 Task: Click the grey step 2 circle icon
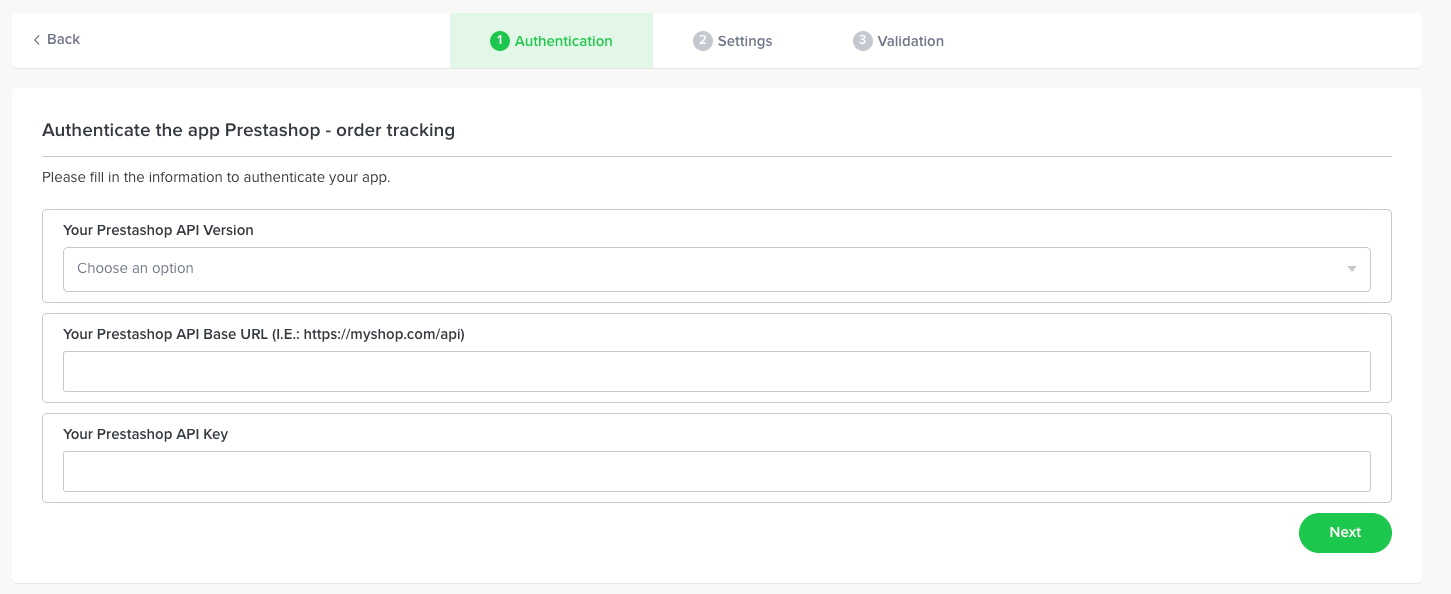point(702,41)
